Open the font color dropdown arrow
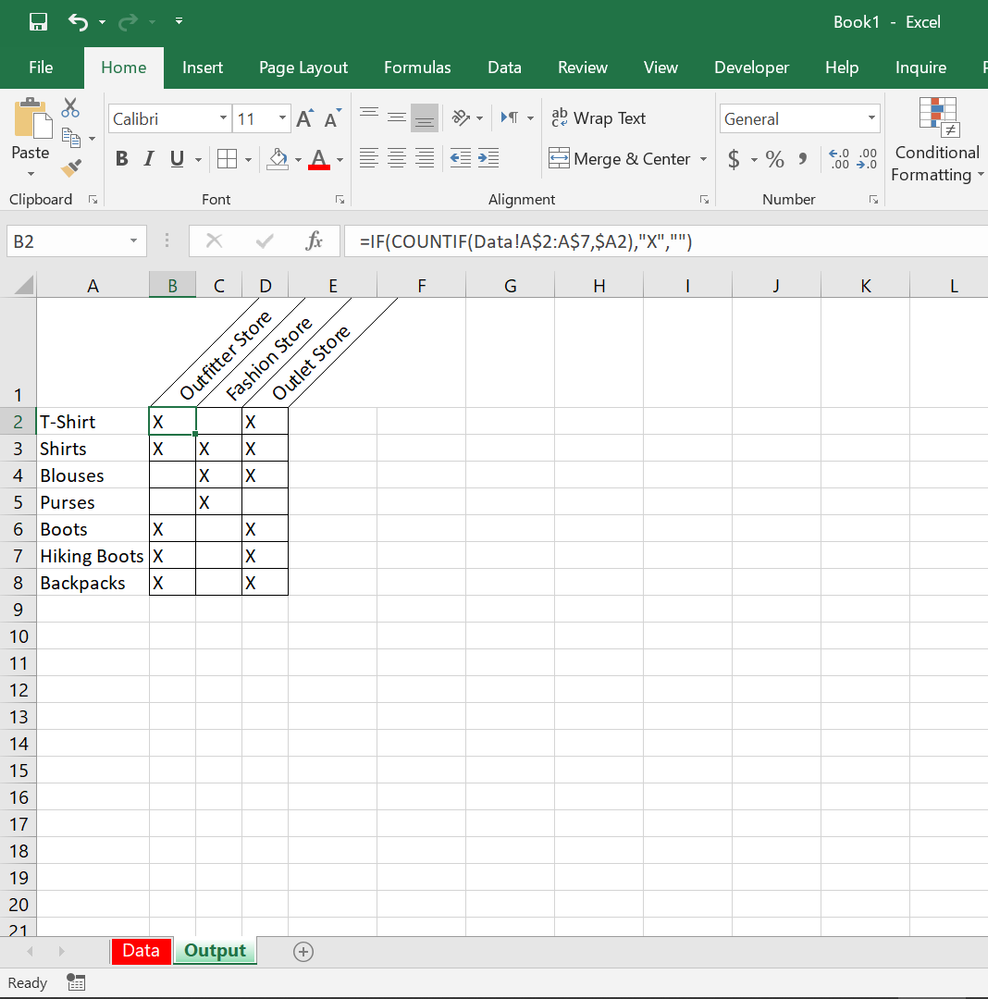 340,159
